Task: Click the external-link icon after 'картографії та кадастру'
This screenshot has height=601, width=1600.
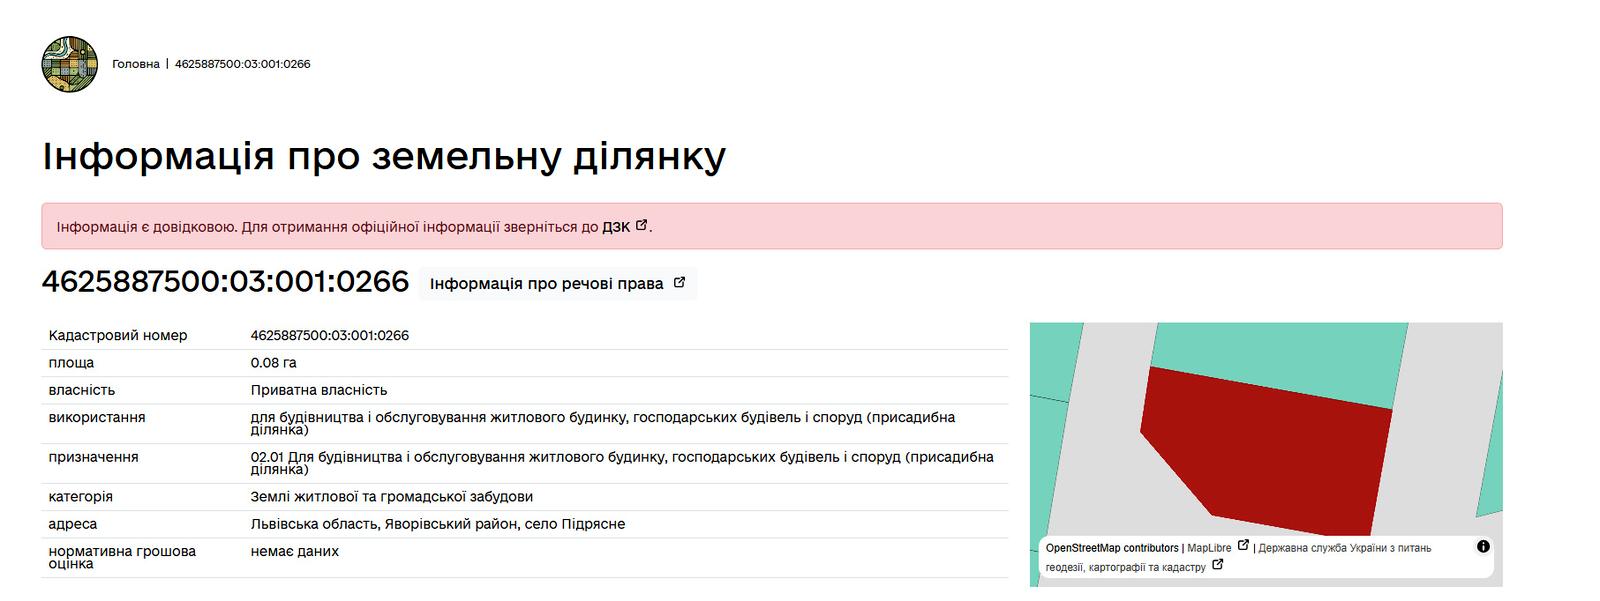Action: click(1217, 565)
